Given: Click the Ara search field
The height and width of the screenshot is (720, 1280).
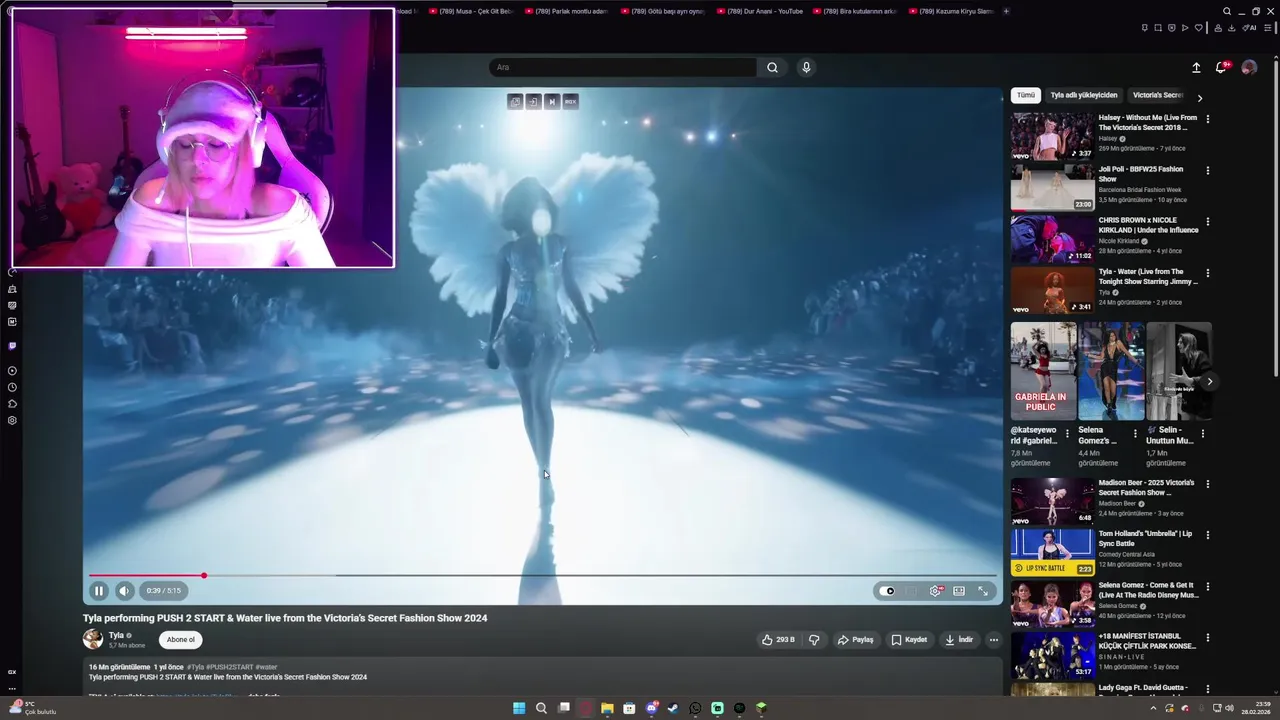Looking at the screenshot, I should pyautogui.click(x=622, y=67).
